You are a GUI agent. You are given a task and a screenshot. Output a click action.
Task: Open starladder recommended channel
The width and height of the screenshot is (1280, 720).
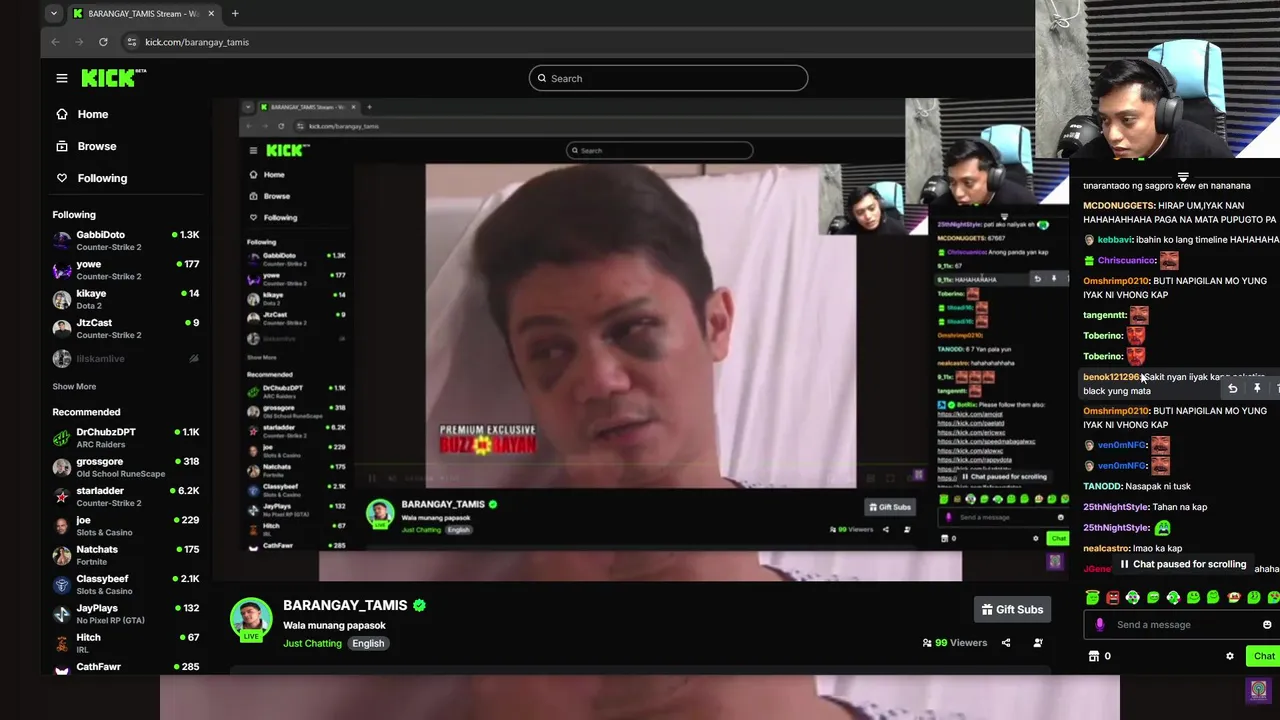point(126,496)
